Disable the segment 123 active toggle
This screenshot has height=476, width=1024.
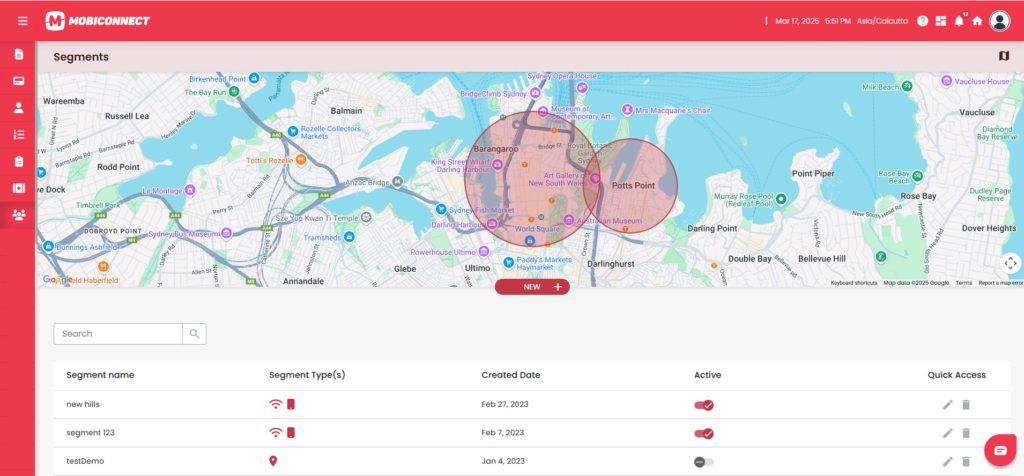pyautogui.click(x=704, y=433)
